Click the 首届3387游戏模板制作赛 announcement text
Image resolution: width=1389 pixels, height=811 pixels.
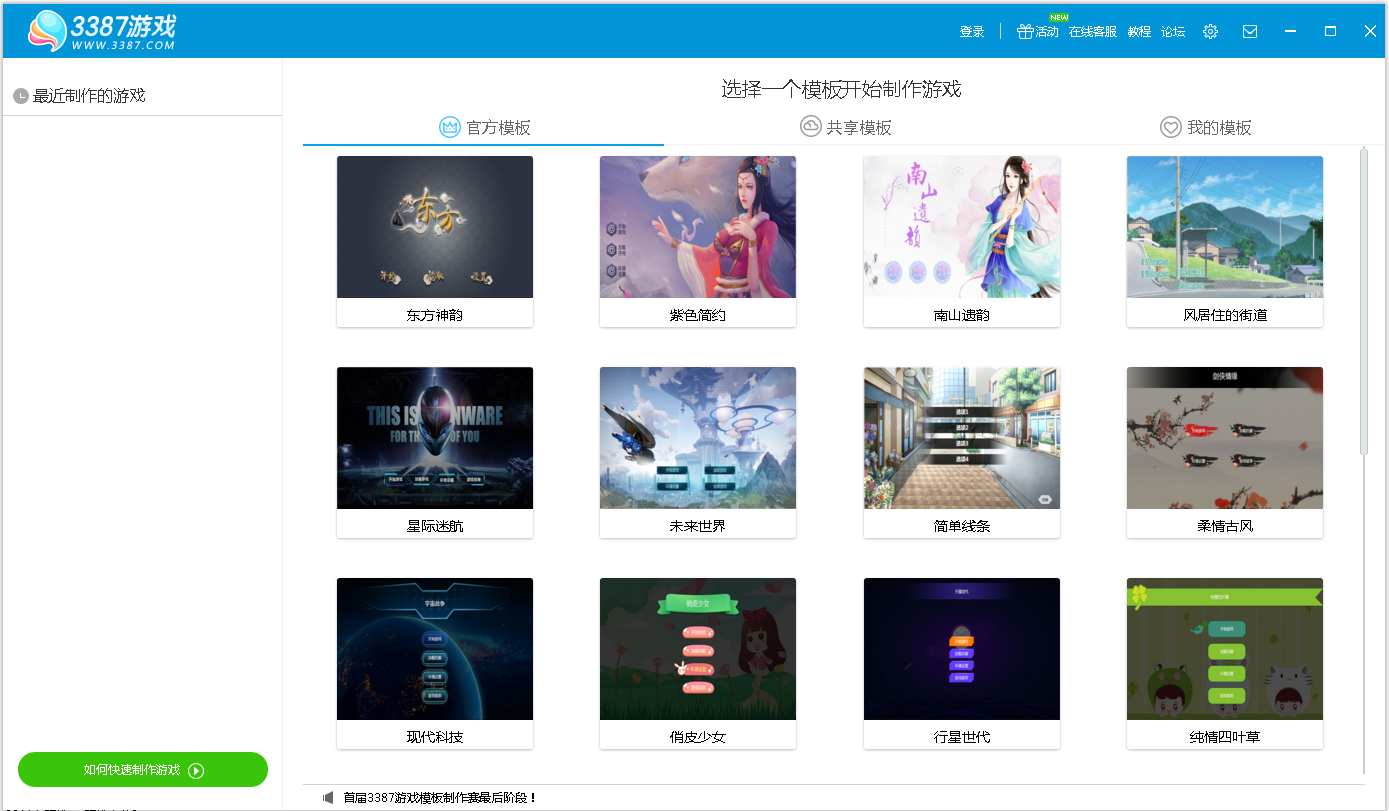coord(440,798)
